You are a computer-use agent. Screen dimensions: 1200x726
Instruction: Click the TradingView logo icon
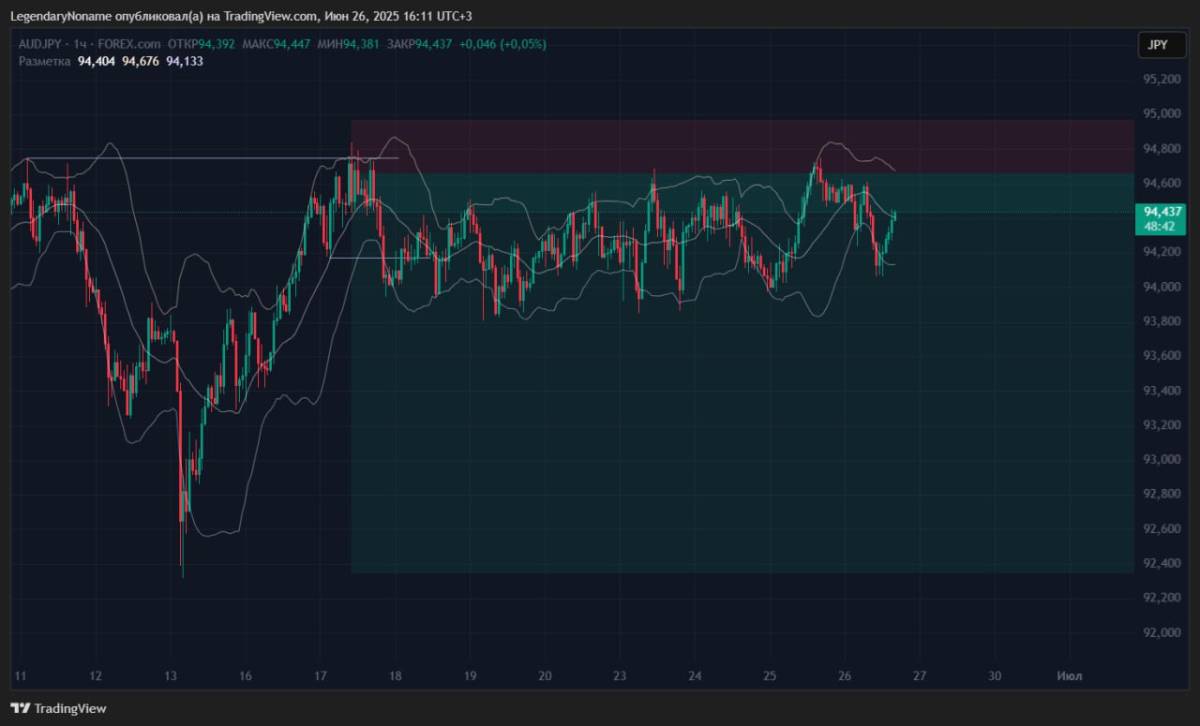coord(20,708)
